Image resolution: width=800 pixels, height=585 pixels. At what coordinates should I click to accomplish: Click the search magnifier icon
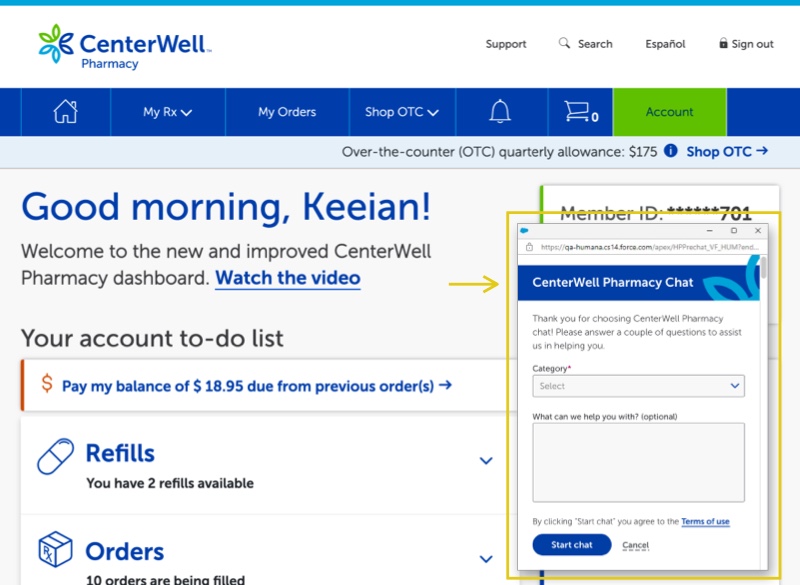point(564,43)
